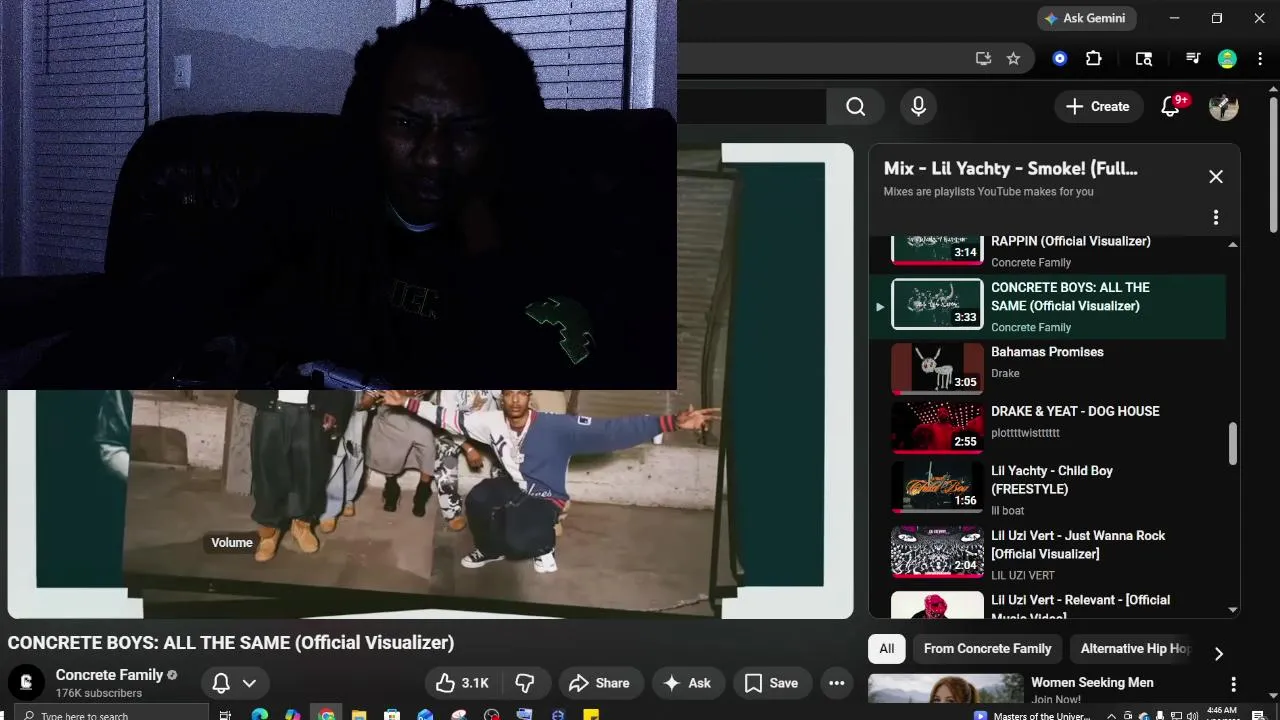Click the Share button

[x=599, y=683]
